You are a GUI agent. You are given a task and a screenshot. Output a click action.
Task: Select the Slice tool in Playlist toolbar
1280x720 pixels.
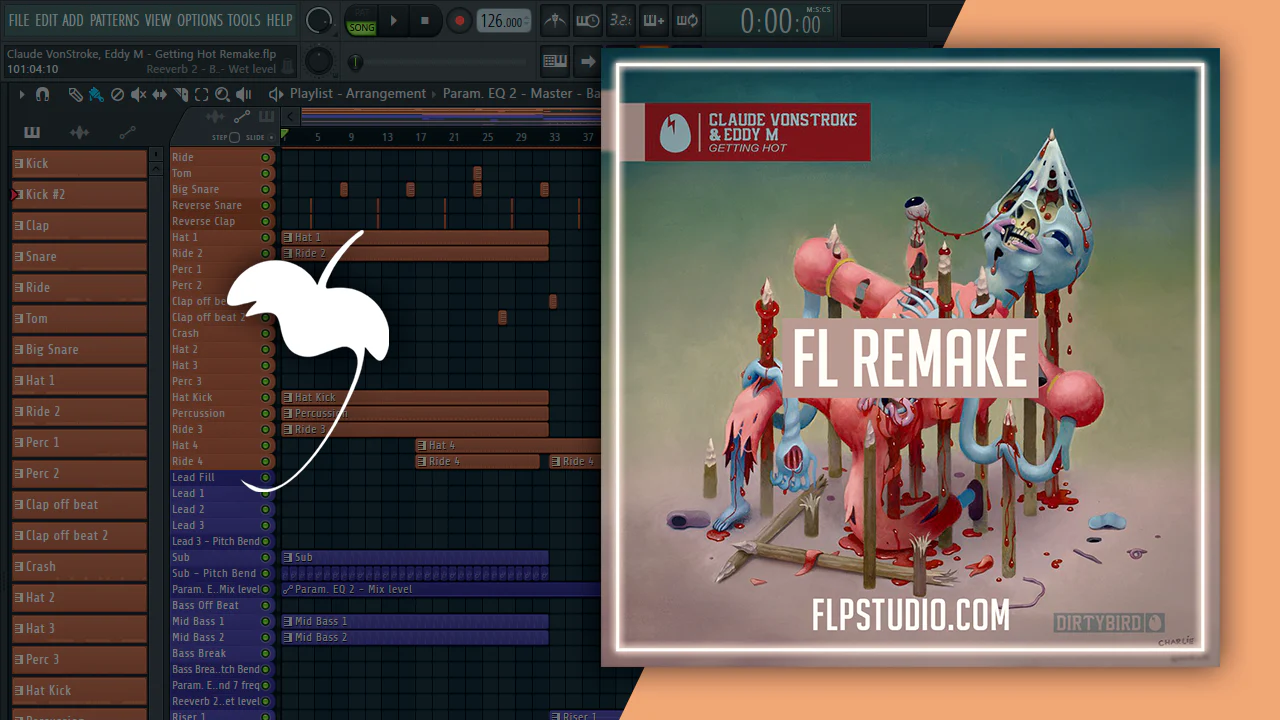(x=181, y=94)
